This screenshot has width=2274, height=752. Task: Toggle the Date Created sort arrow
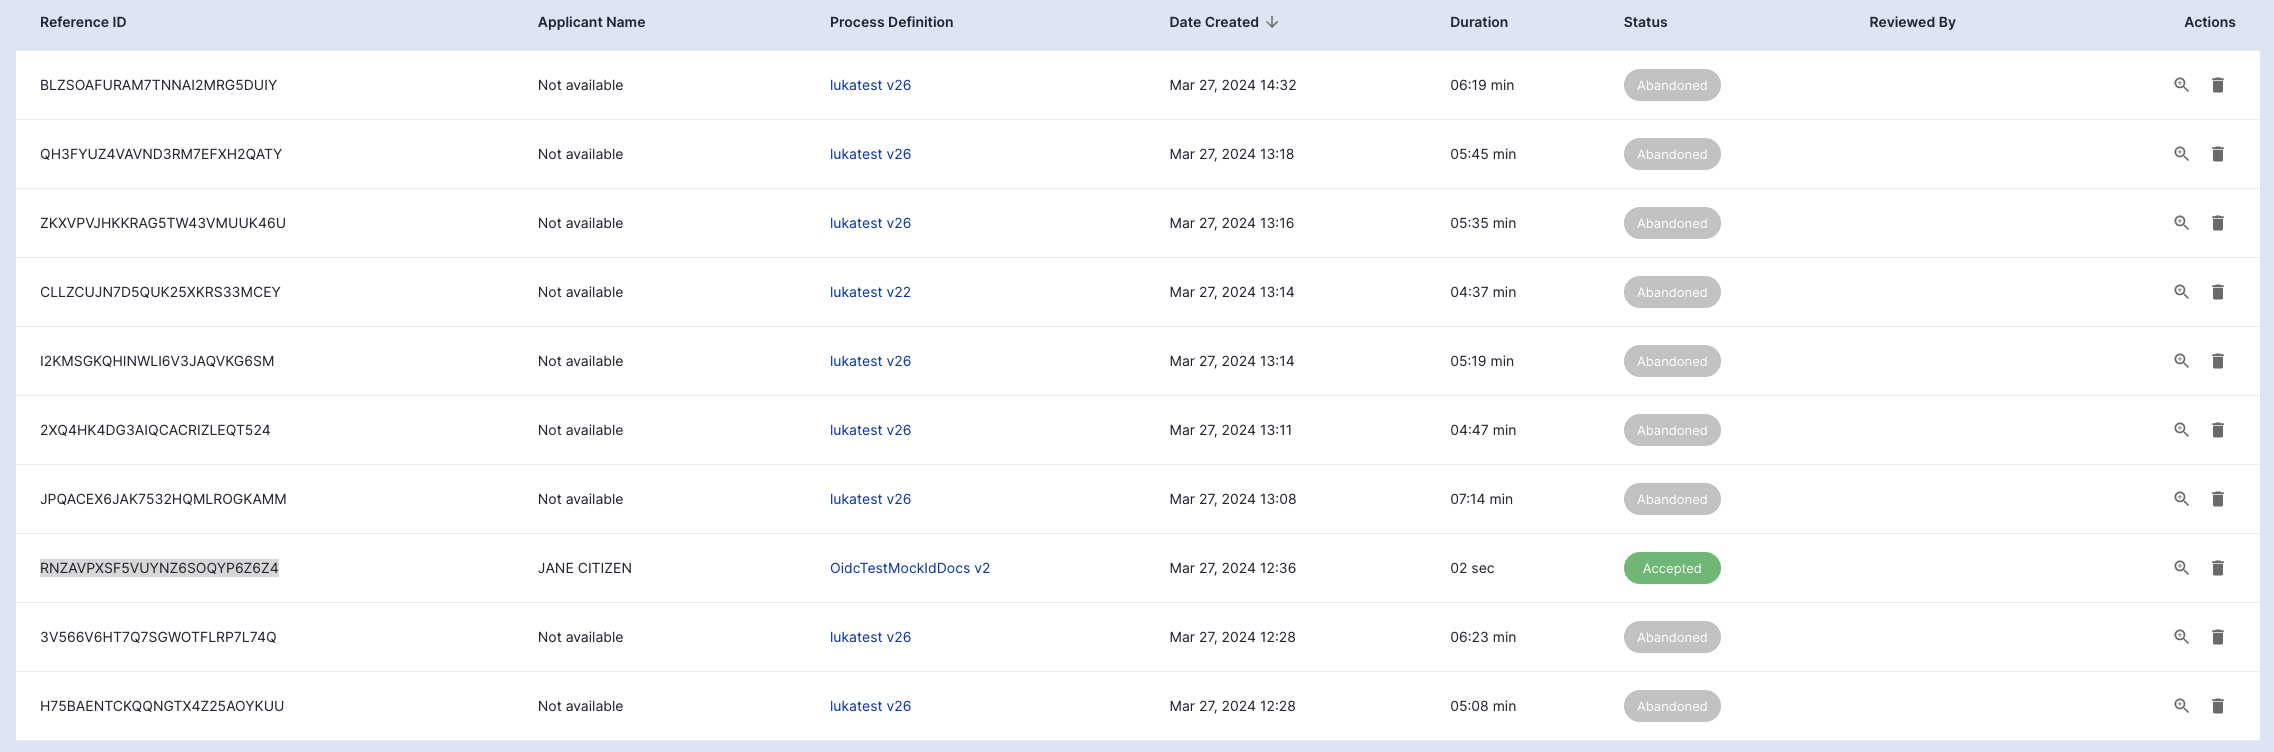[x=1272, y=22]
